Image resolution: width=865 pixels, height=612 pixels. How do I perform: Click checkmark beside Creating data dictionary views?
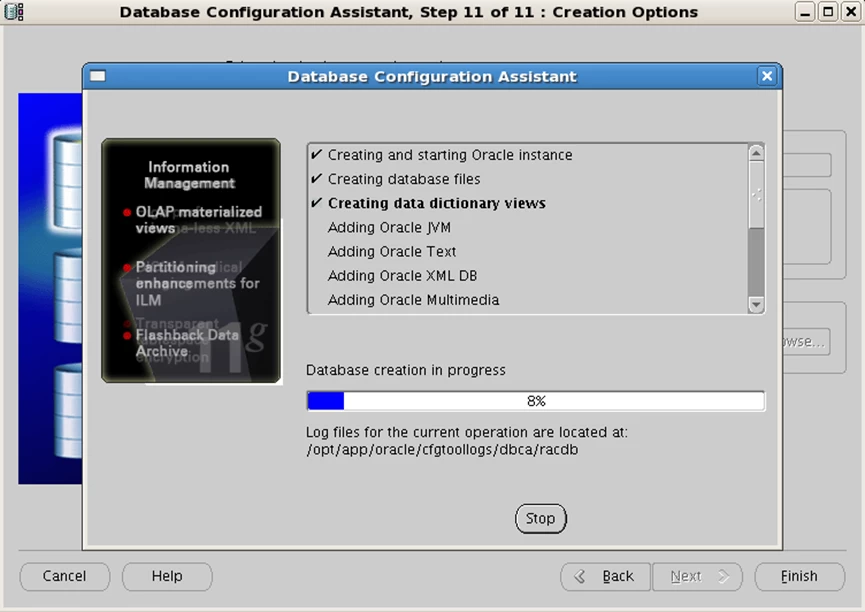point(316,203)
